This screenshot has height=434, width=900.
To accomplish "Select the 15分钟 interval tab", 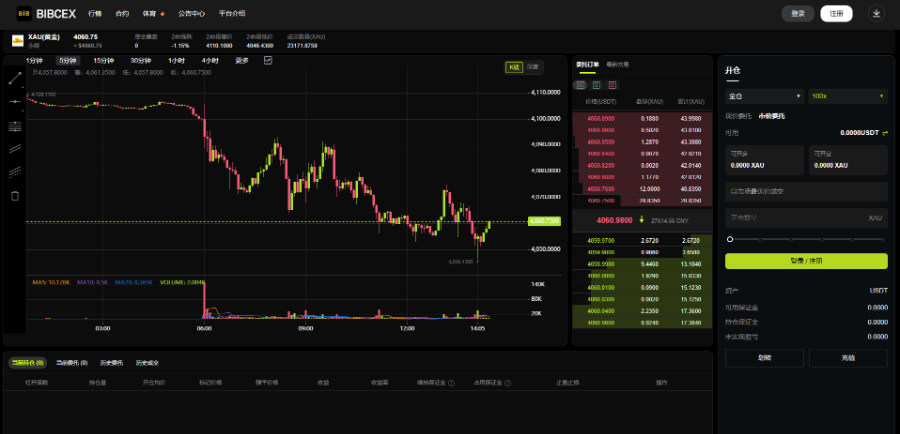I will [x=103, y=60].
